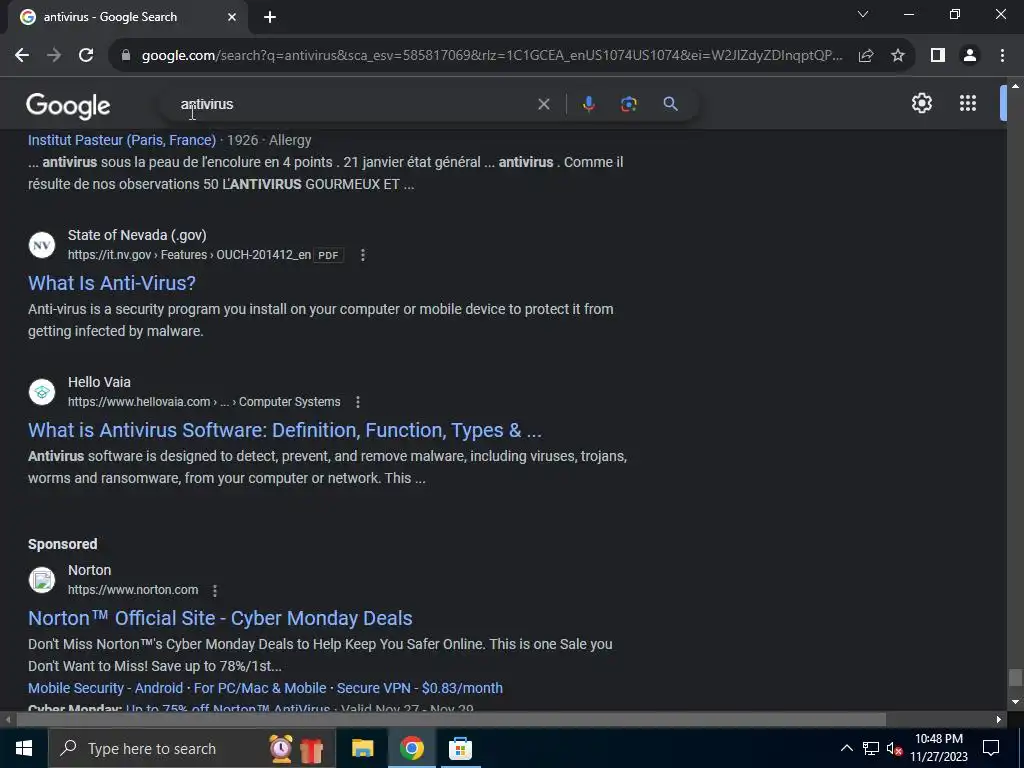1024x768 pixels.
Task: Start a voice search with microphone
Action: click(588, 104)
